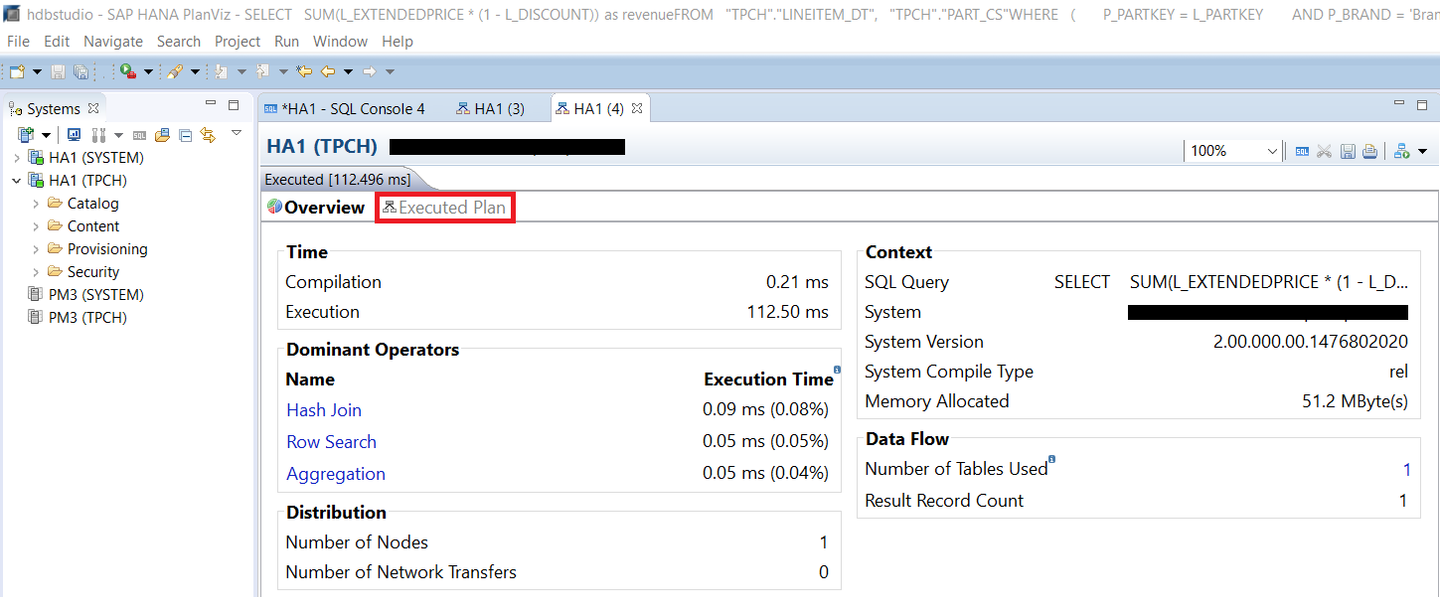Click the print icon in PlanViz toolbar
The image size is (1440, 597).
(1370, 151)
